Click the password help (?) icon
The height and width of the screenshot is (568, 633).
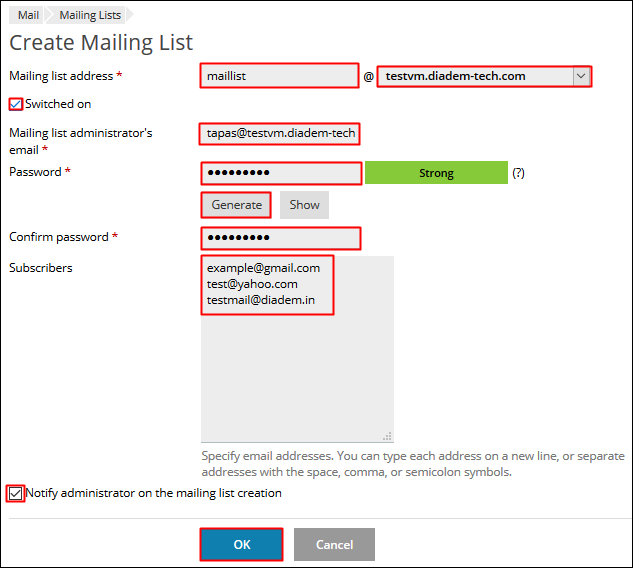click(518, 173)
